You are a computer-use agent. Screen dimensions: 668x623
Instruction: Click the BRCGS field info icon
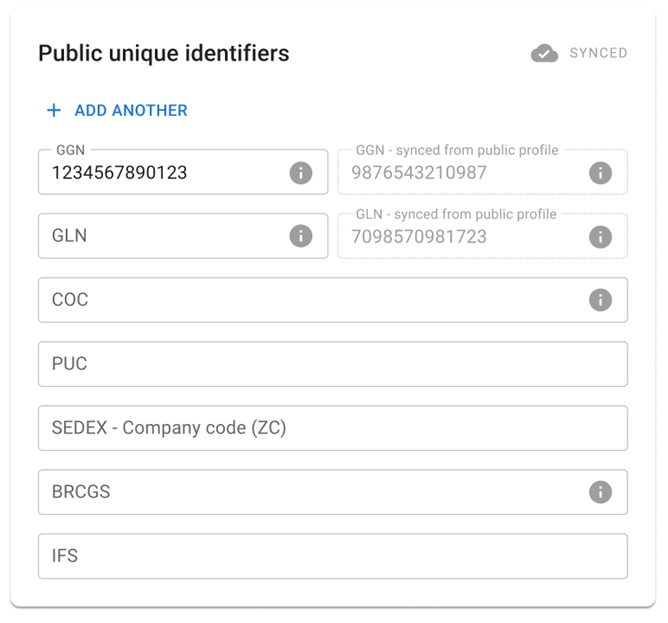tap(600, 492)
